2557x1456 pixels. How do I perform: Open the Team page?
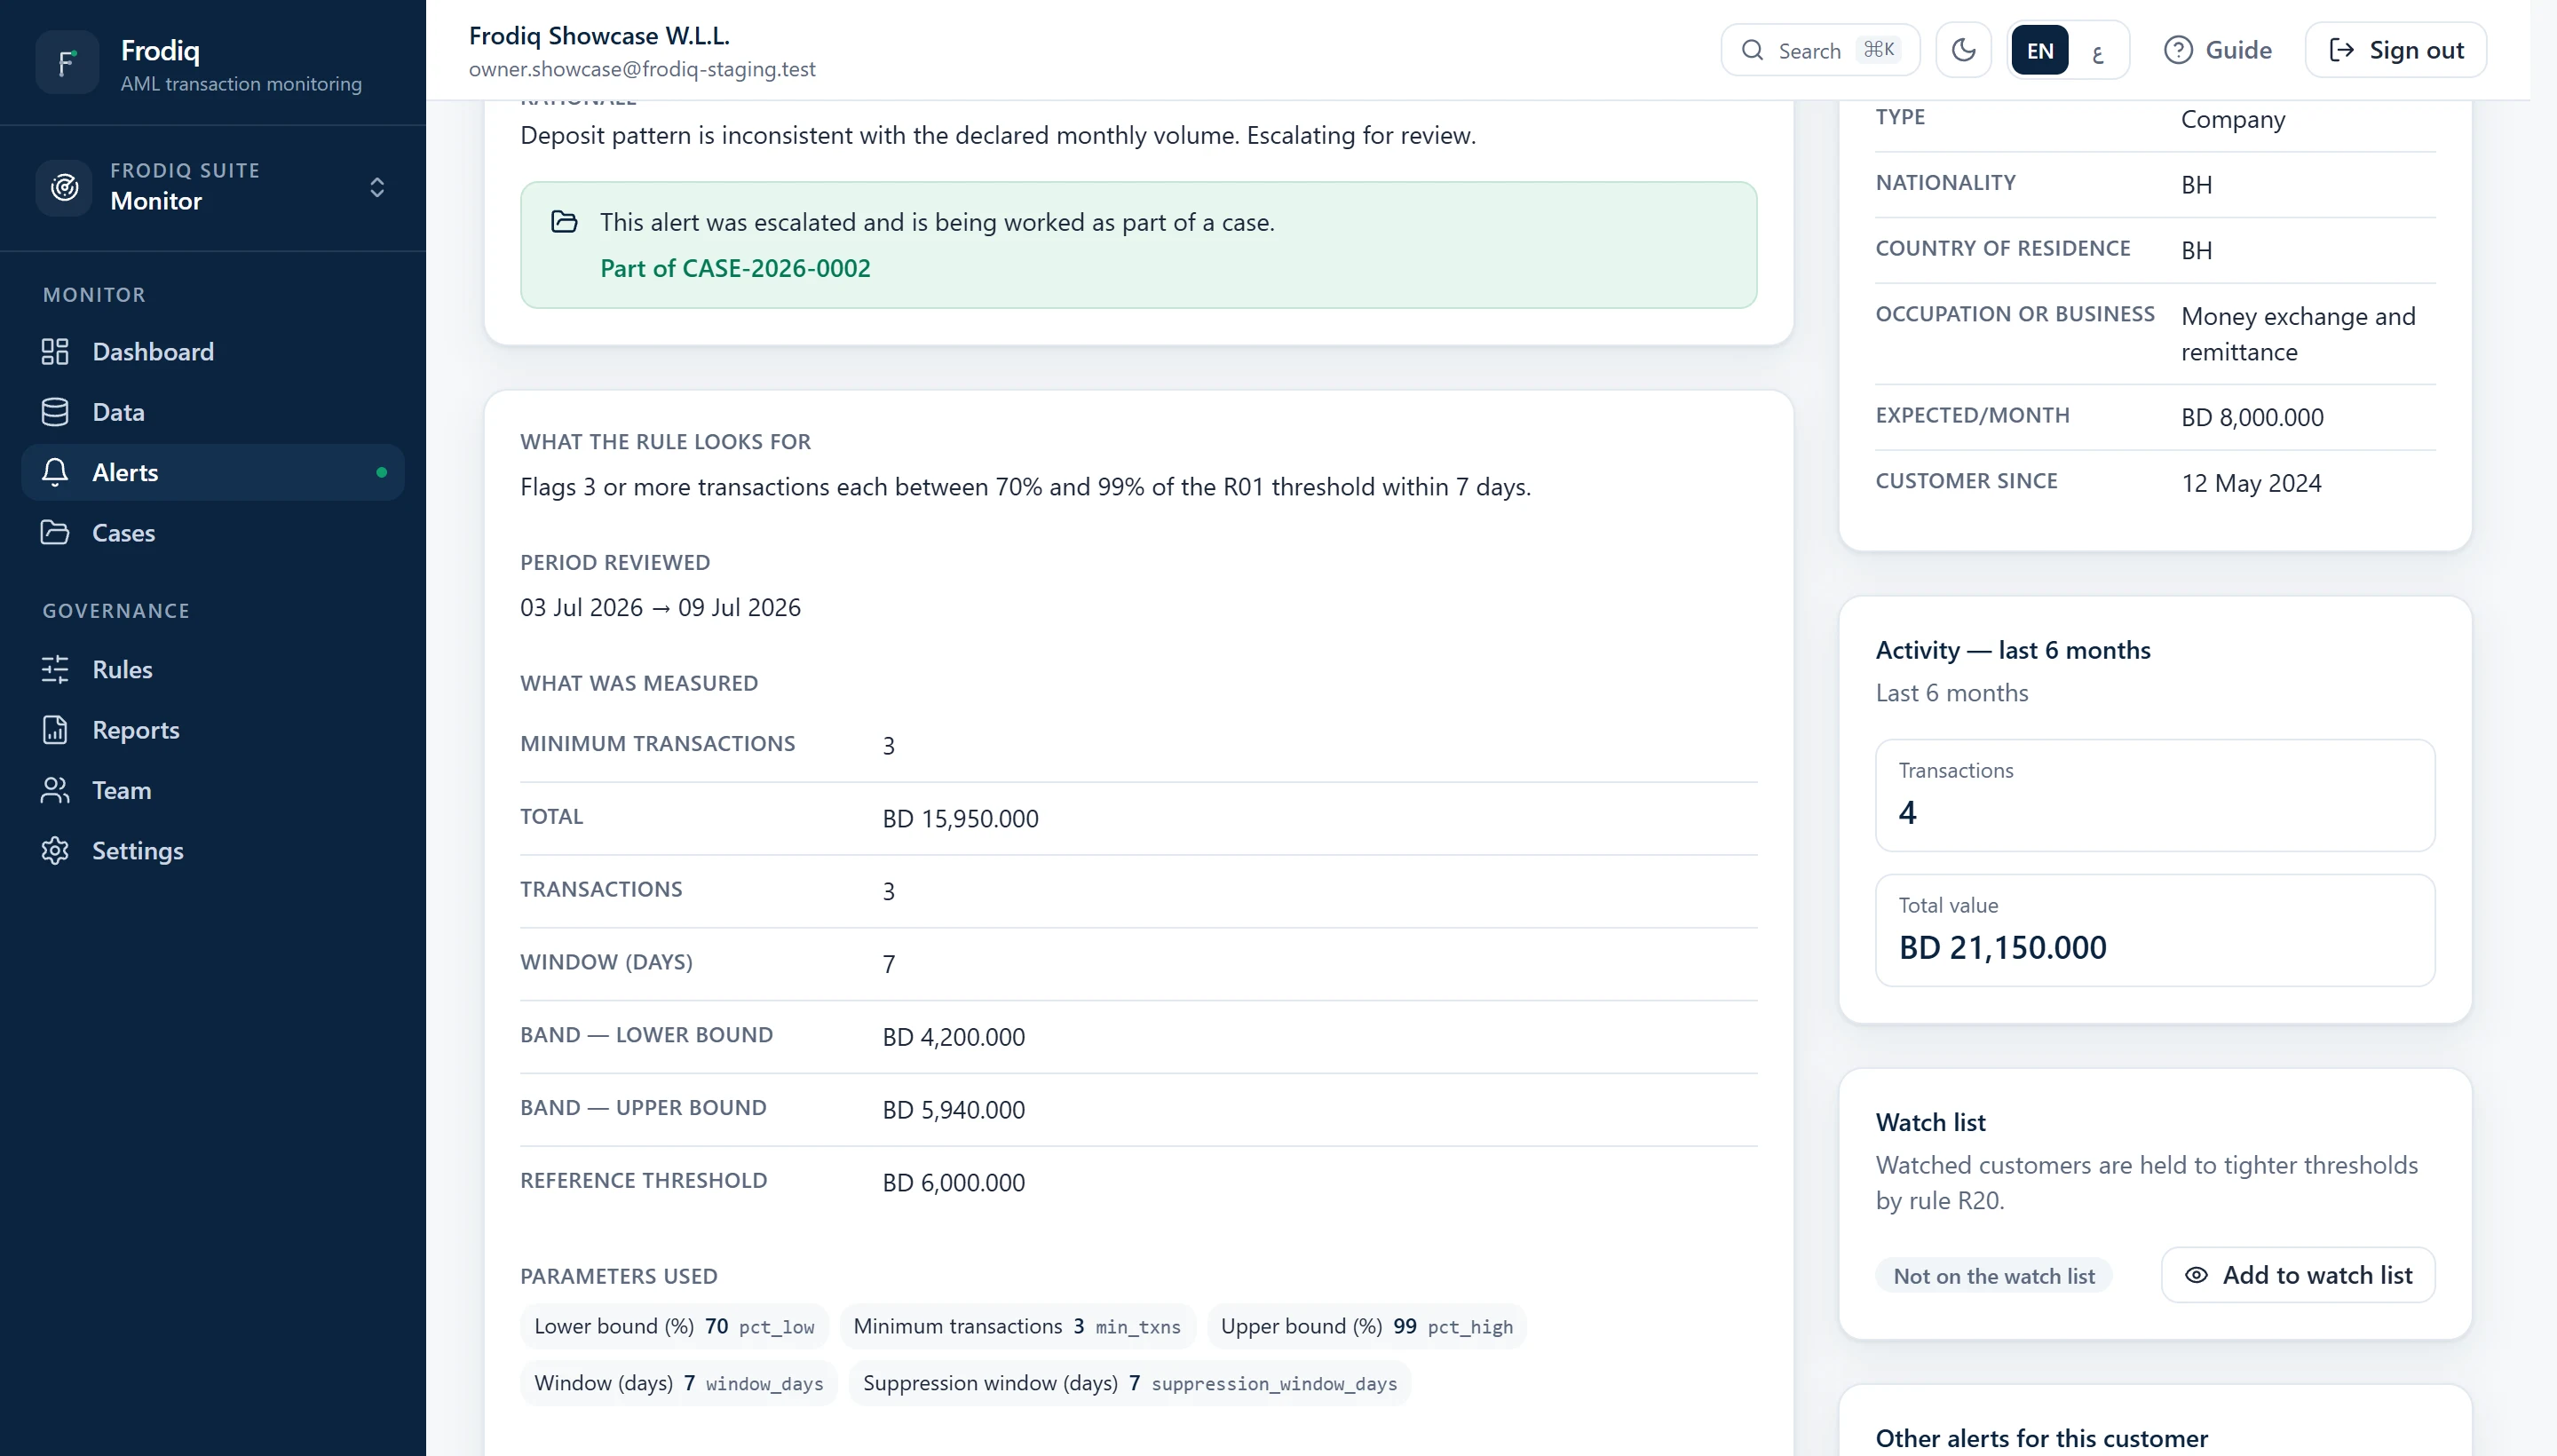pyautogui.click(x=213, y=790)
